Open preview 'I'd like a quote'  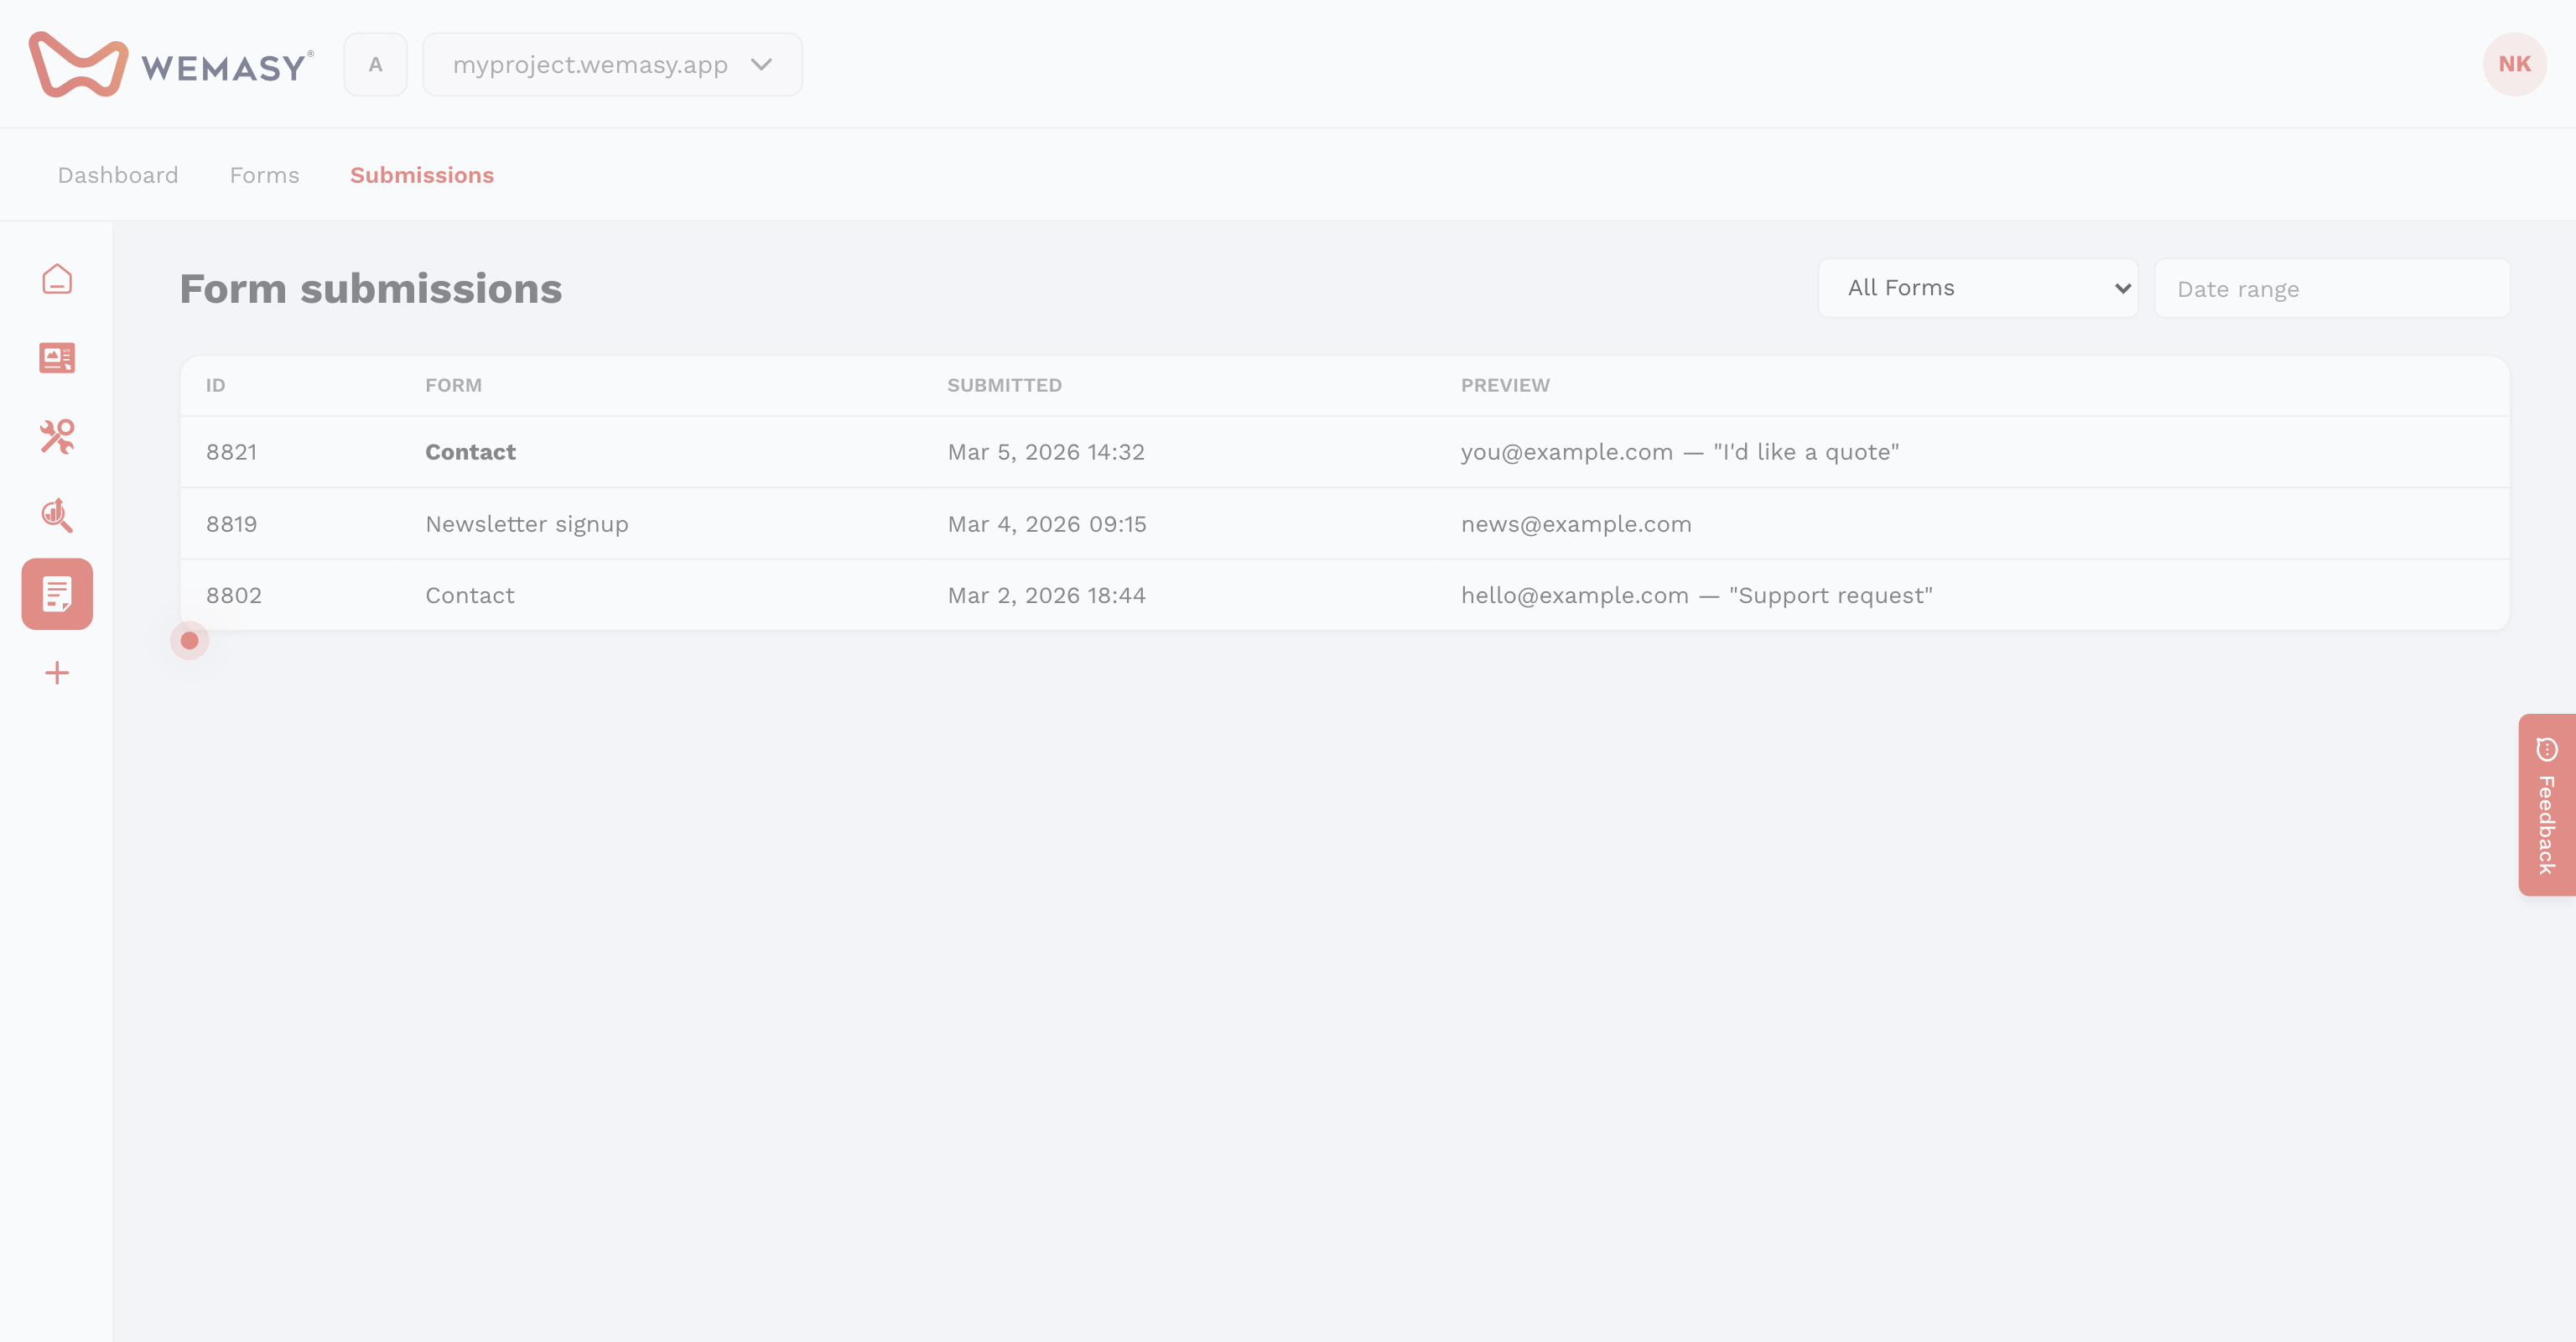tap(1680, 452)
